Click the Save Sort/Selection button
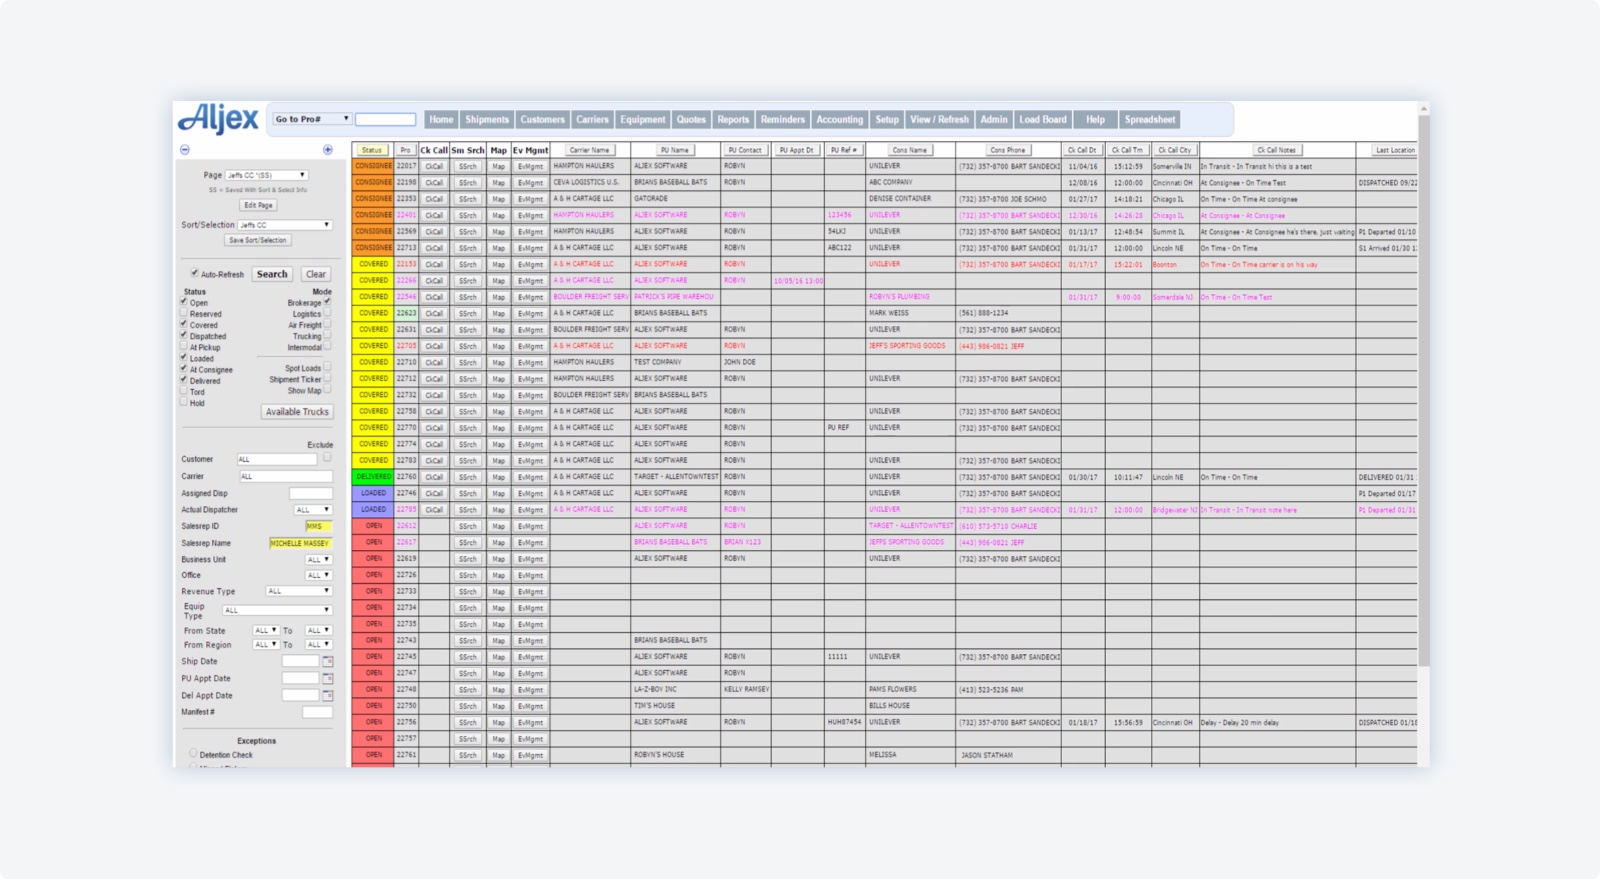This screenshot has height=879, width=1600. pos(258,240)
